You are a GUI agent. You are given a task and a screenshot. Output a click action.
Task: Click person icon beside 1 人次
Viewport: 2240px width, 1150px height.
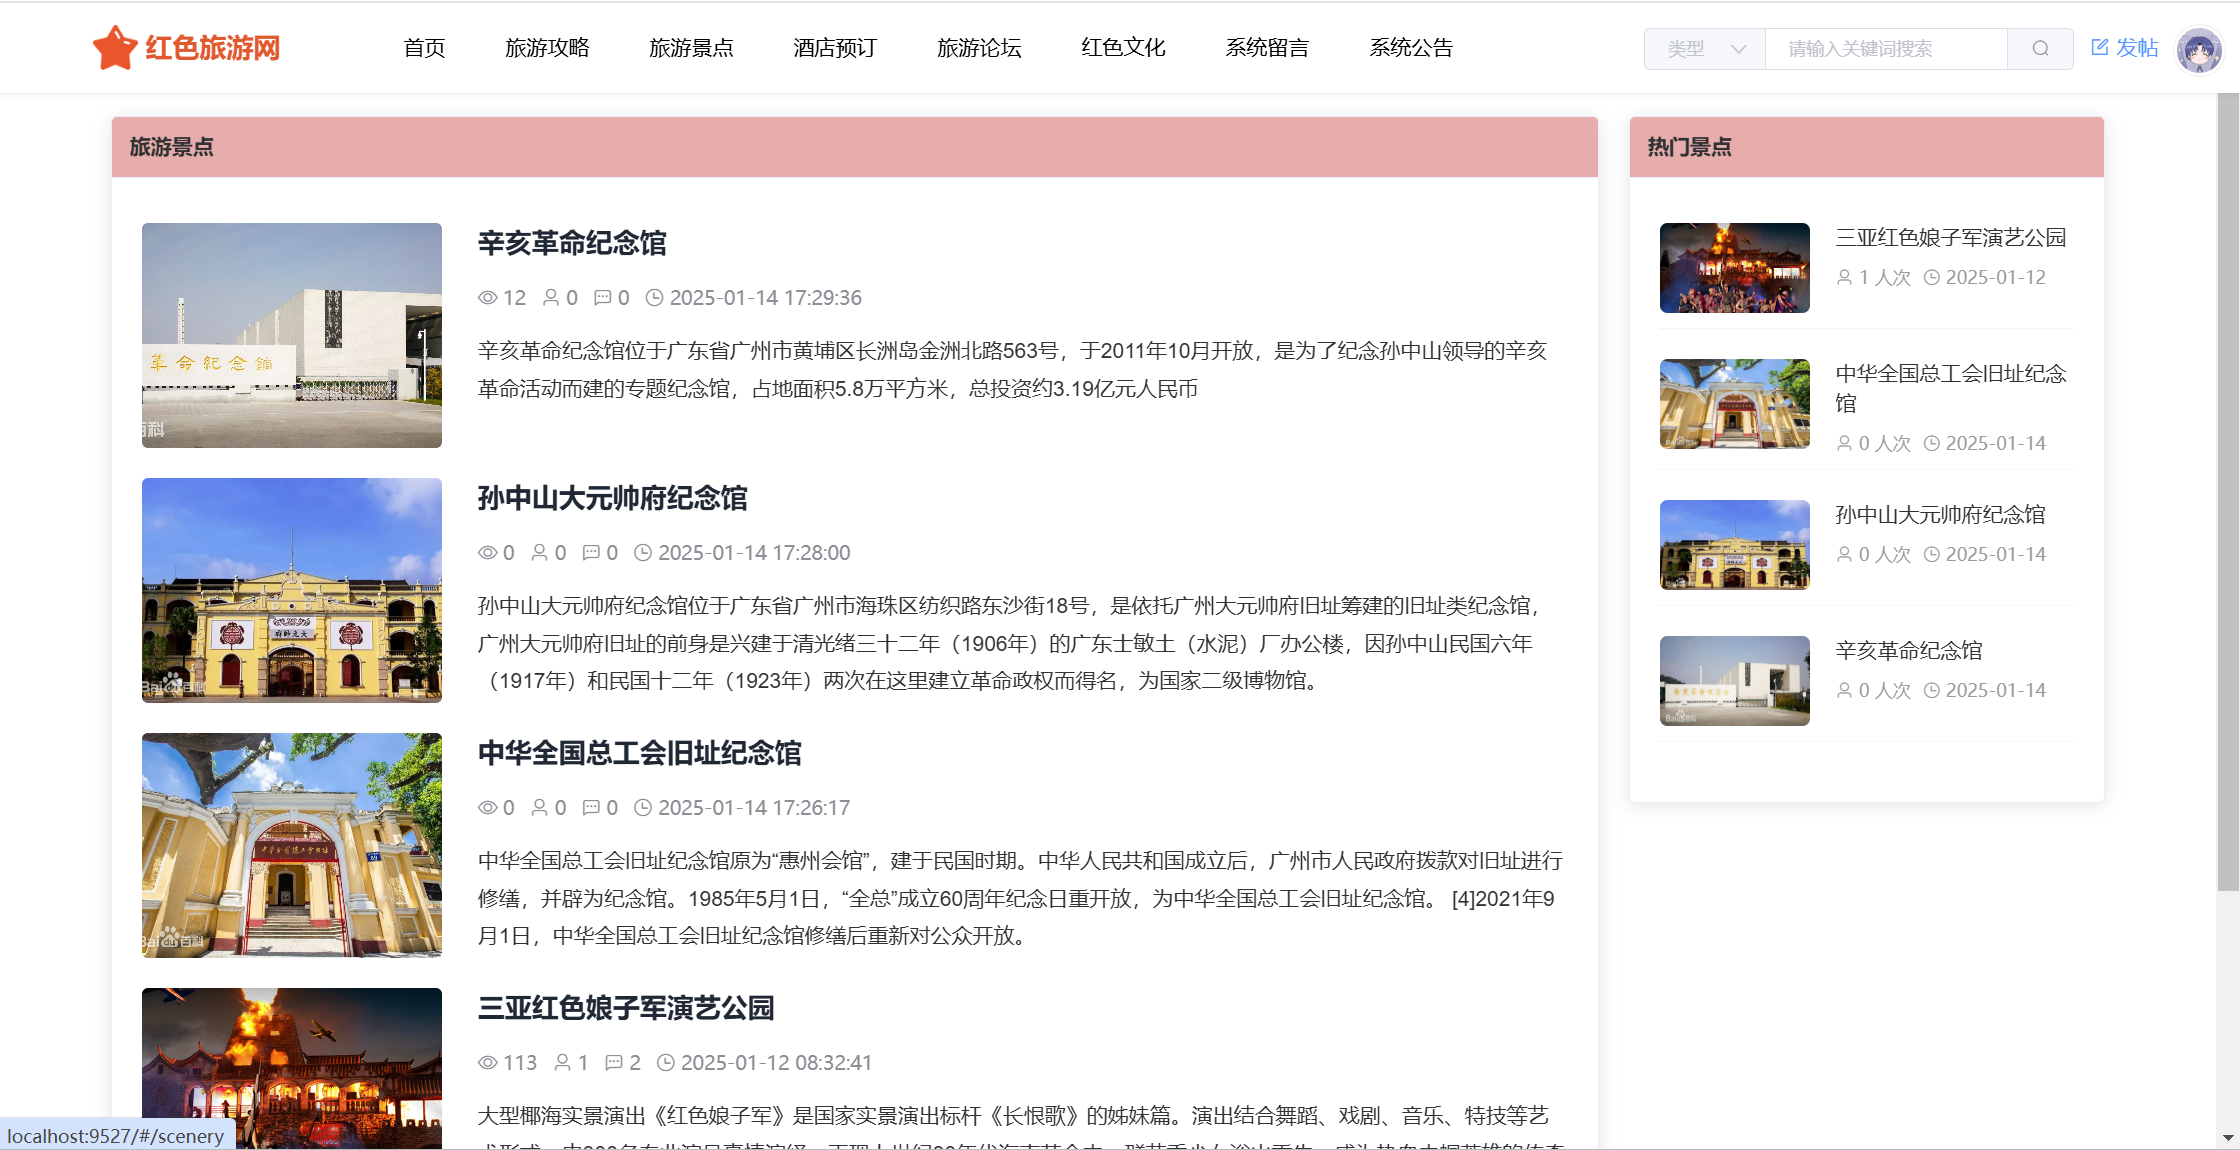[x=1845, y=278]
